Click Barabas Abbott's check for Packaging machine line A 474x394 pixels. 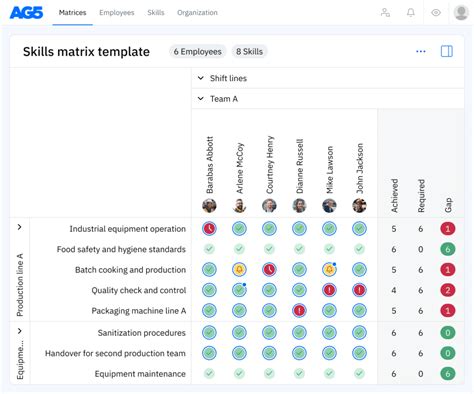[x=209, y=311]
